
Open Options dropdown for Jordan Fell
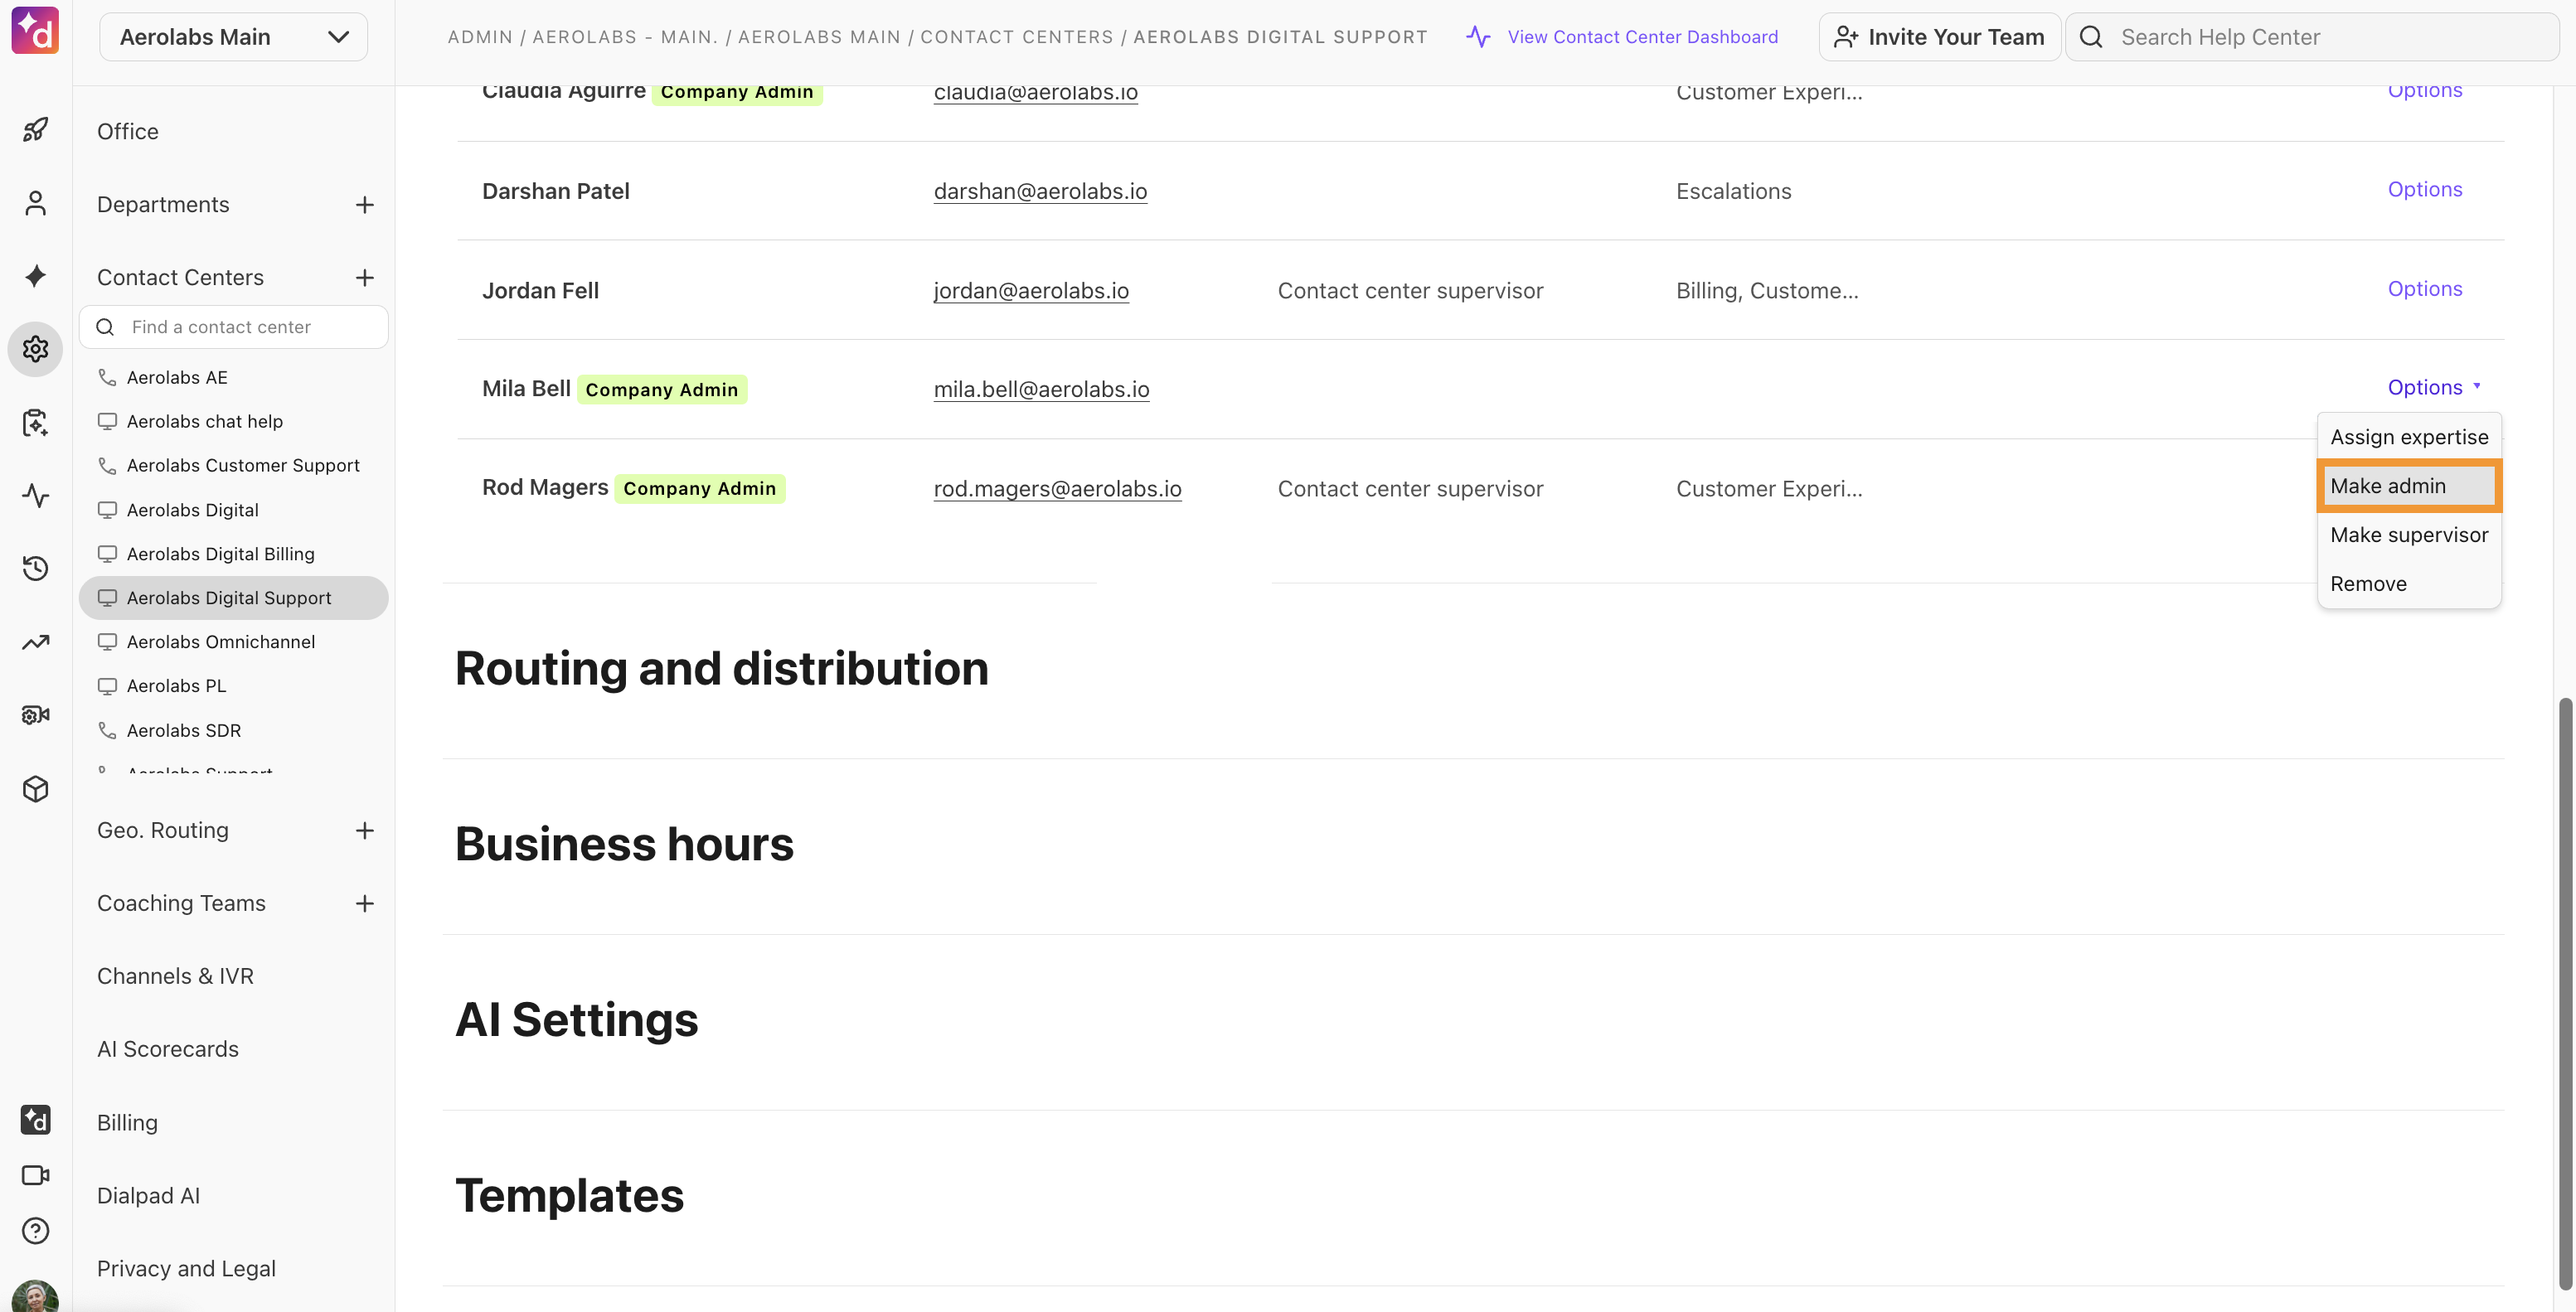click(2425, 288)
